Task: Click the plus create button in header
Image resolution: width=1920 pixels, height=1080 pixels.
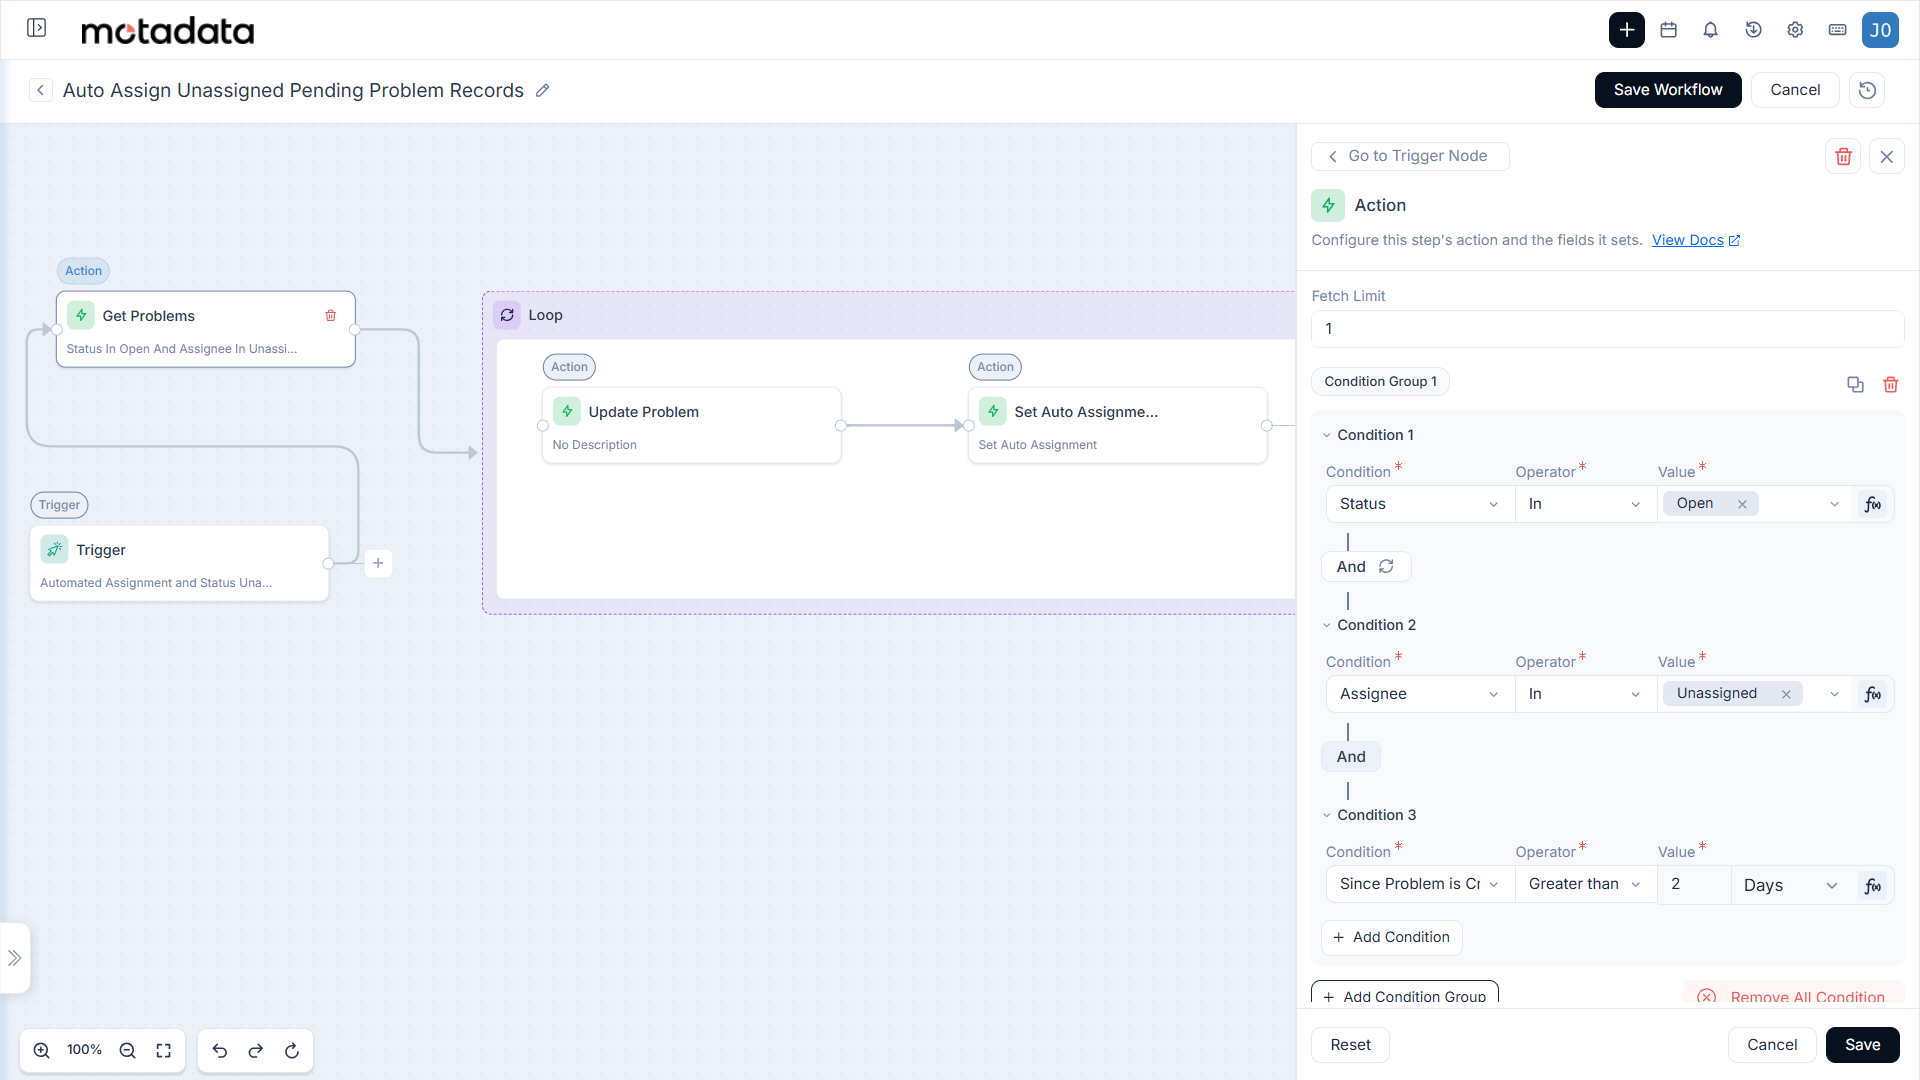Action: point(1626,30)
